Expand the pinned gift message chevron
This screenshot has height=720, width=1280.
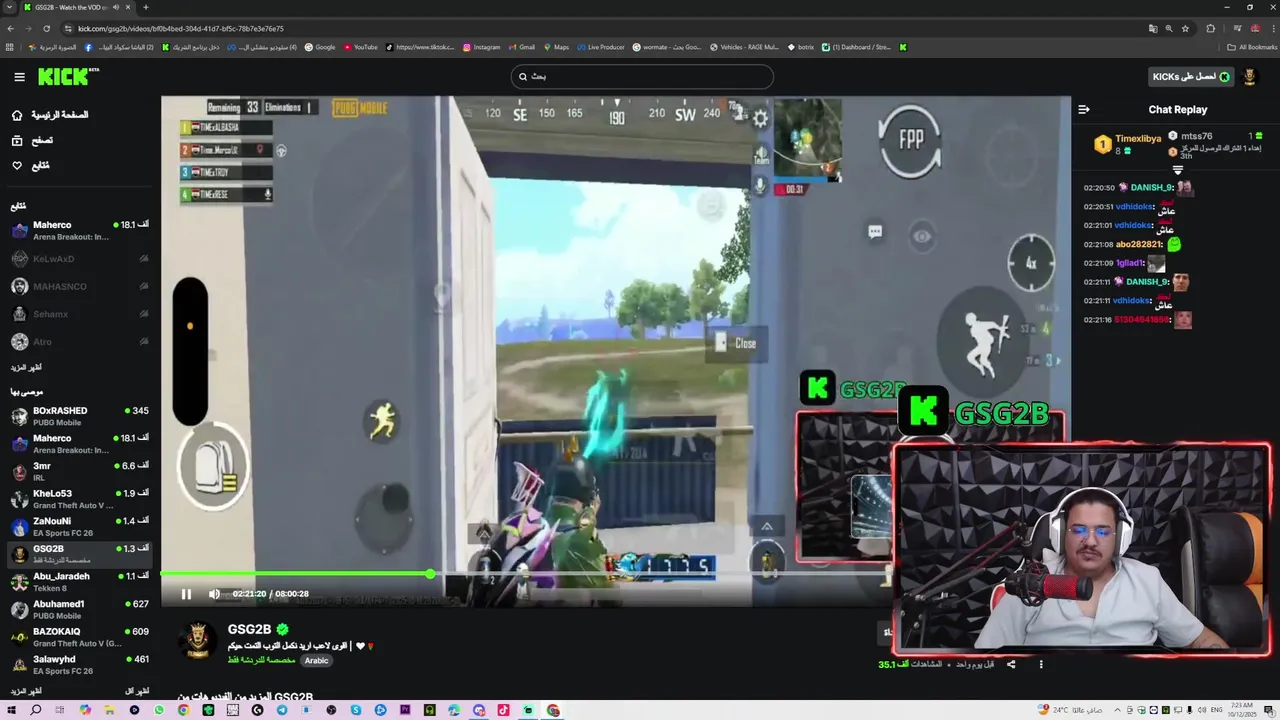1177,170
